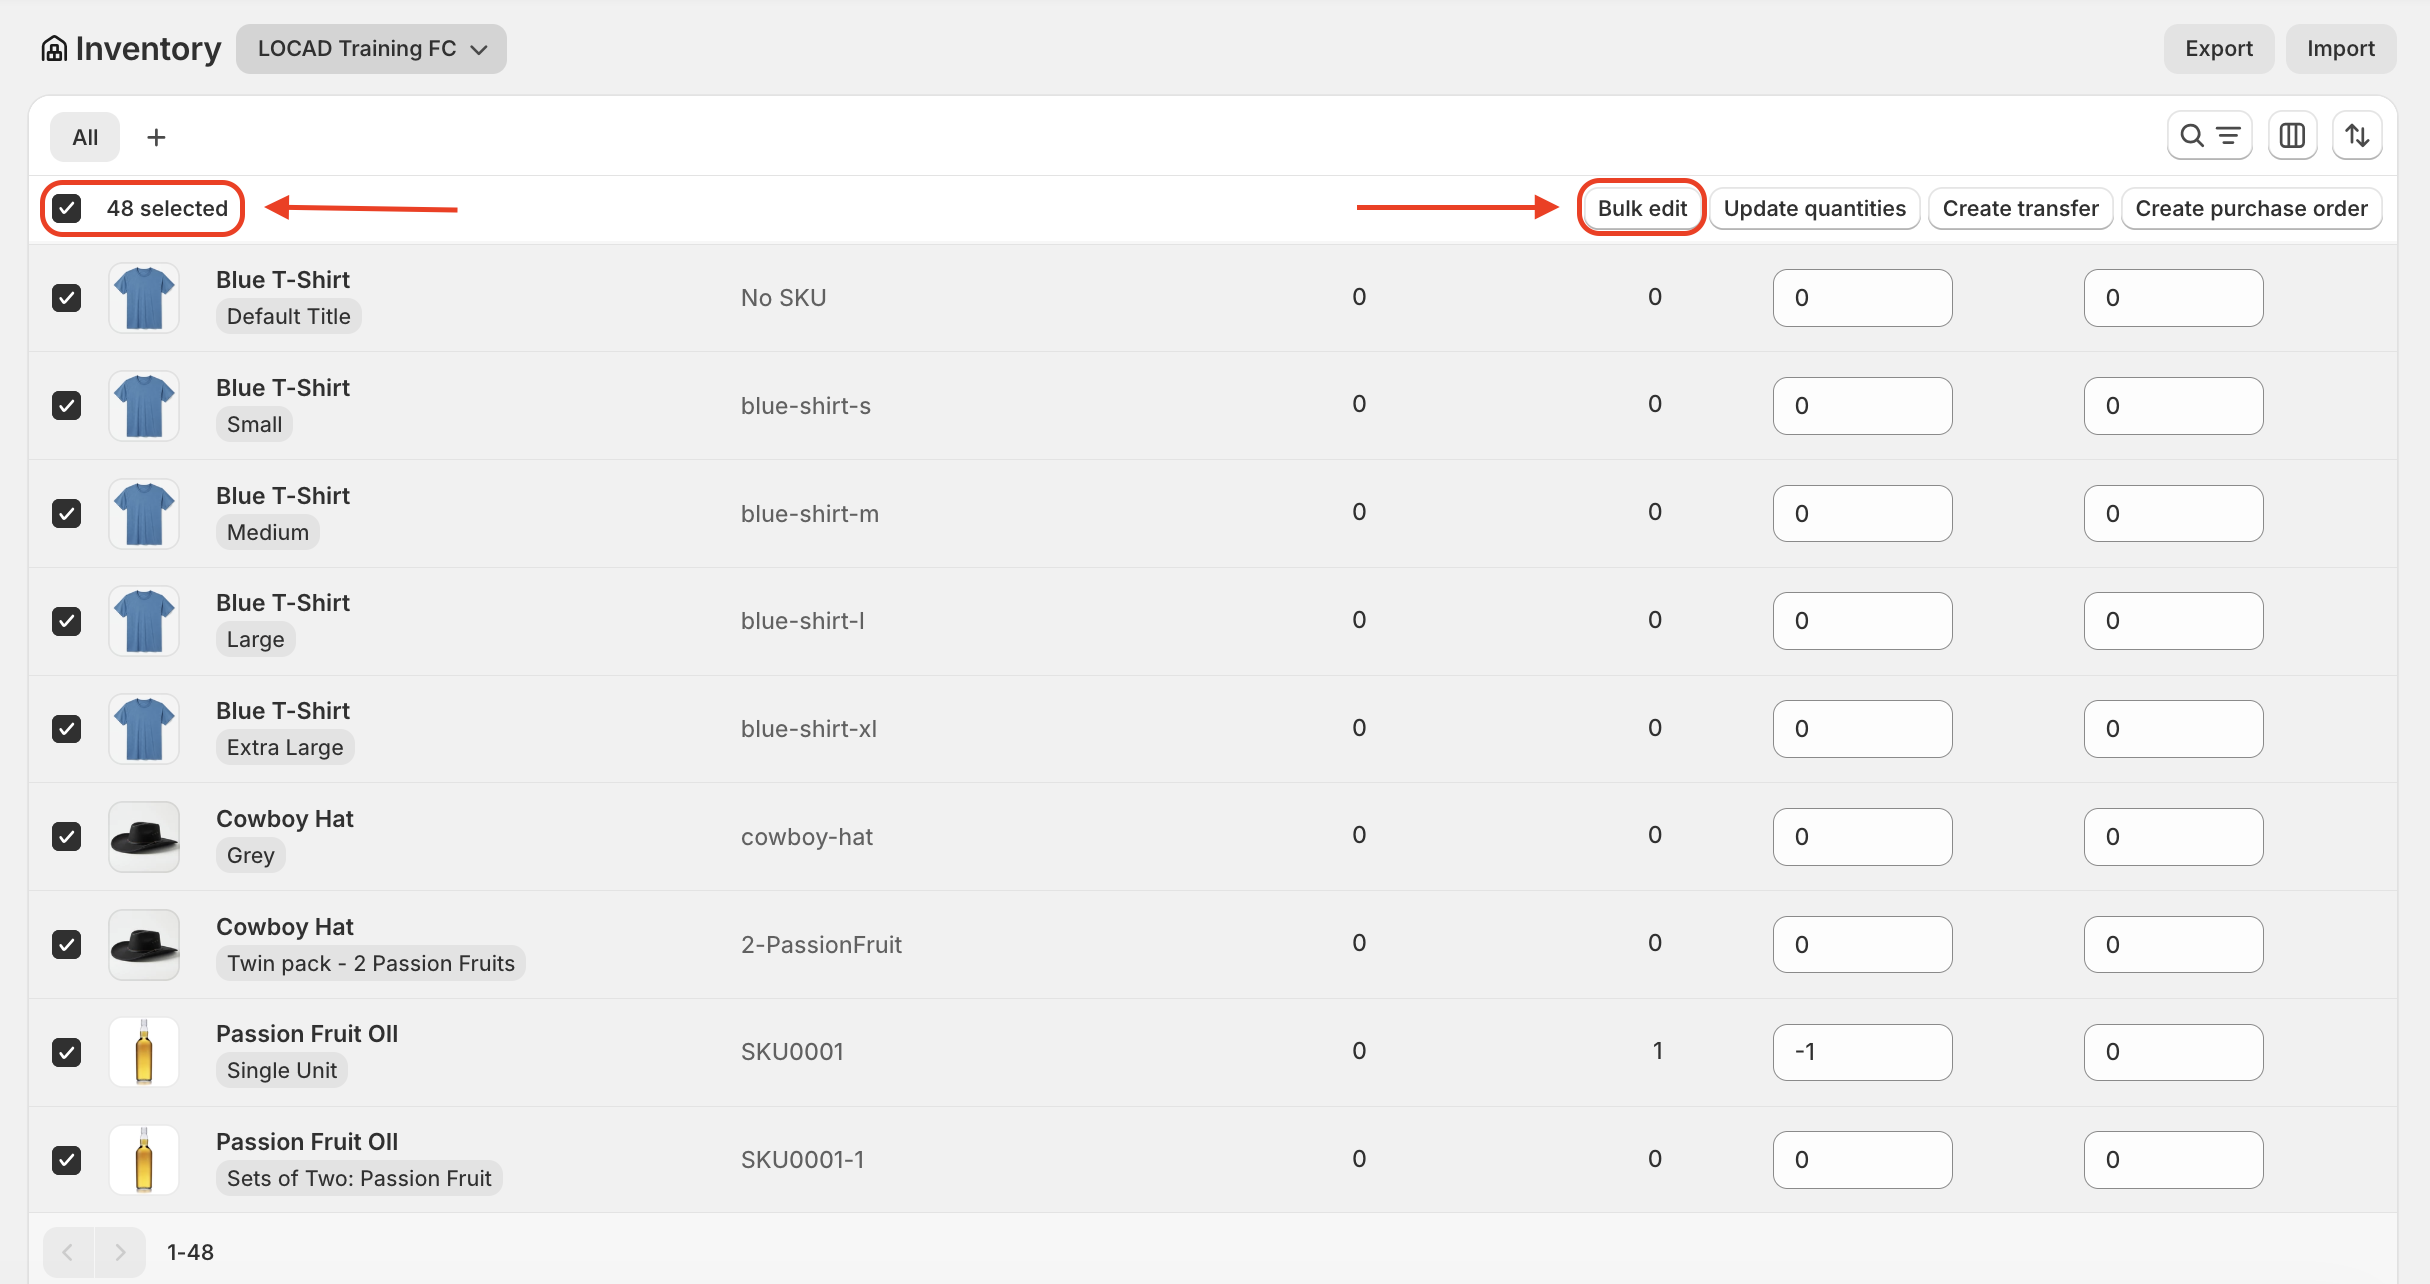Click Passion Fruit Oil Single Unit image

[x=144, y=1052]
